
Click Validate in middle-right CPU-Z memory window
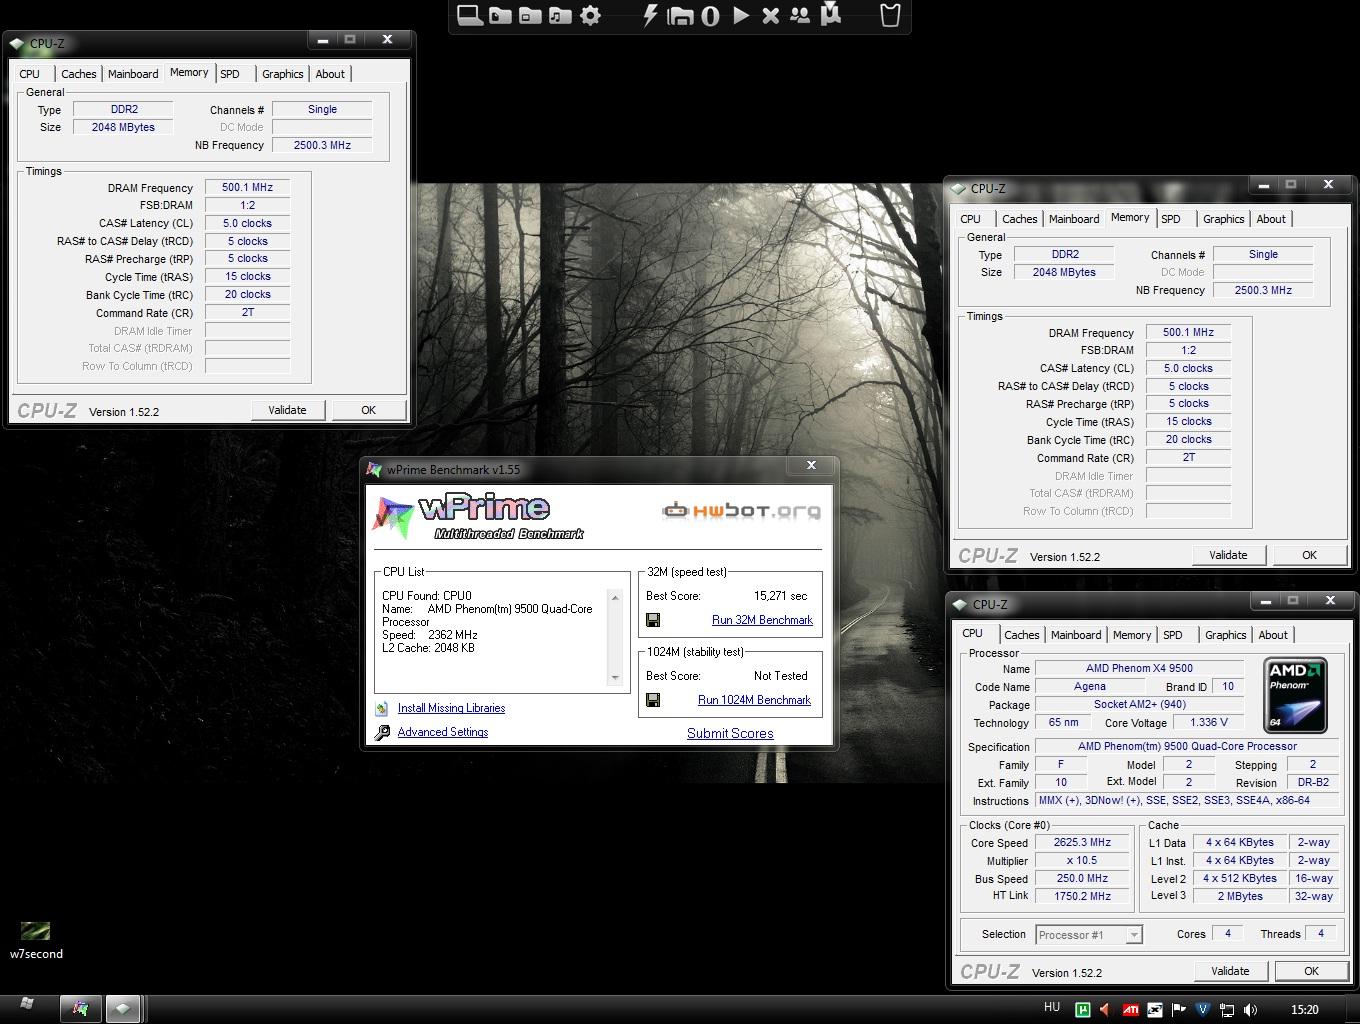coord(1228,555)
